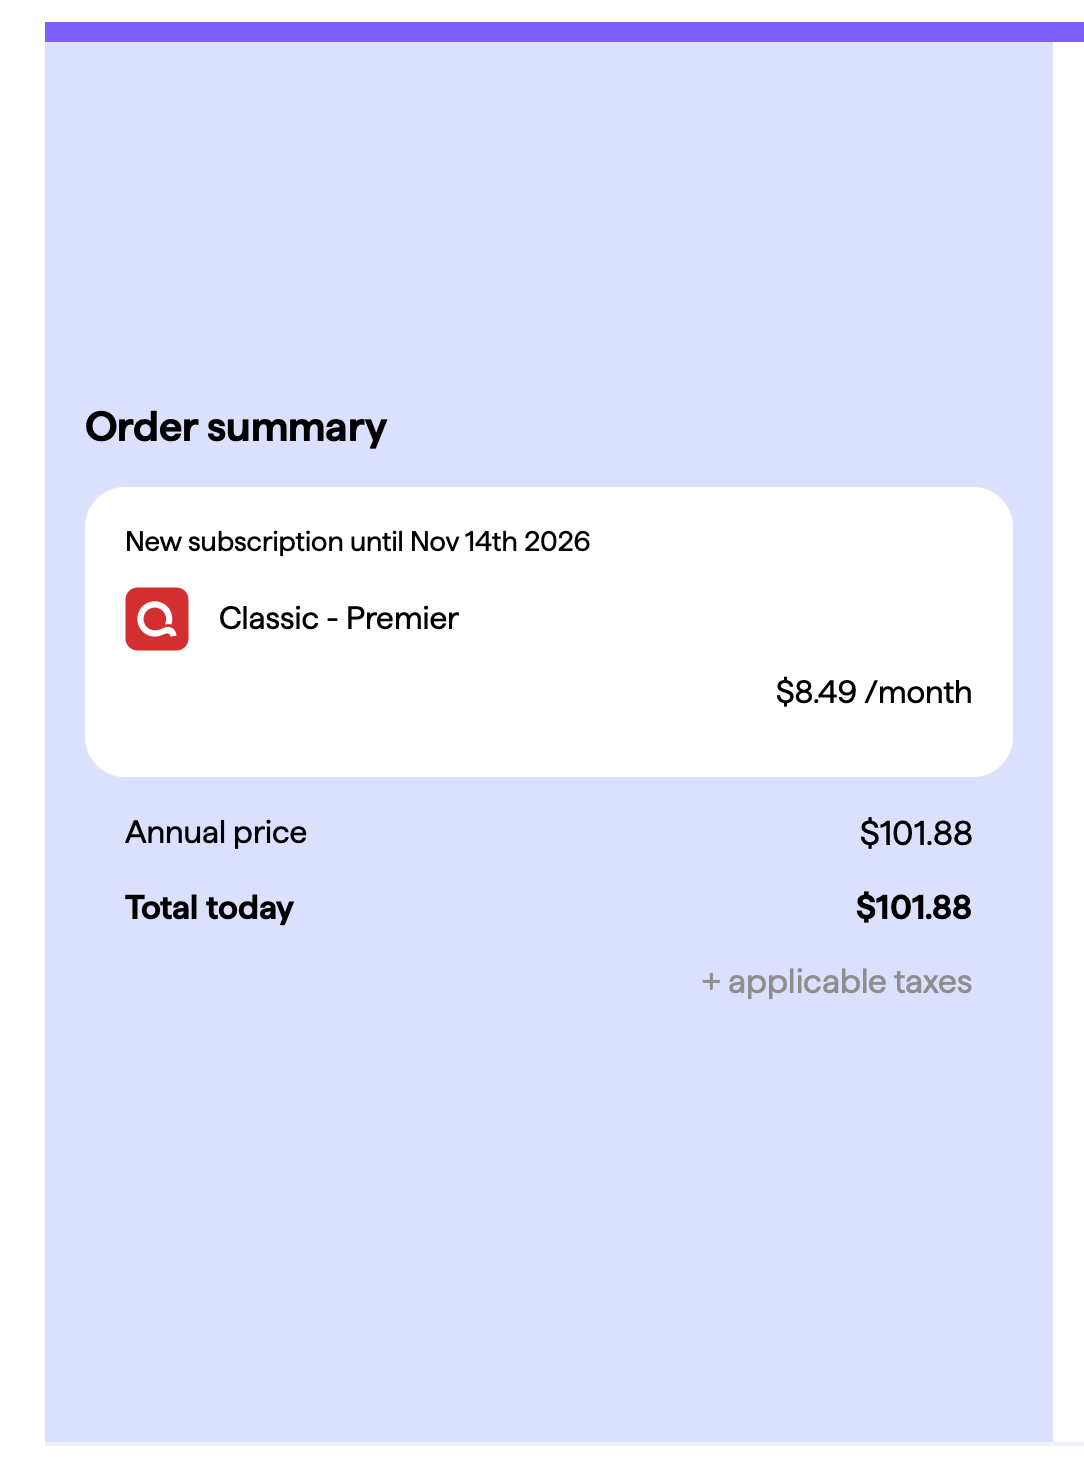Screen dimensions: 1084x1482
Task: Open the "applicable taxes" note
Action: coord(850,982)
